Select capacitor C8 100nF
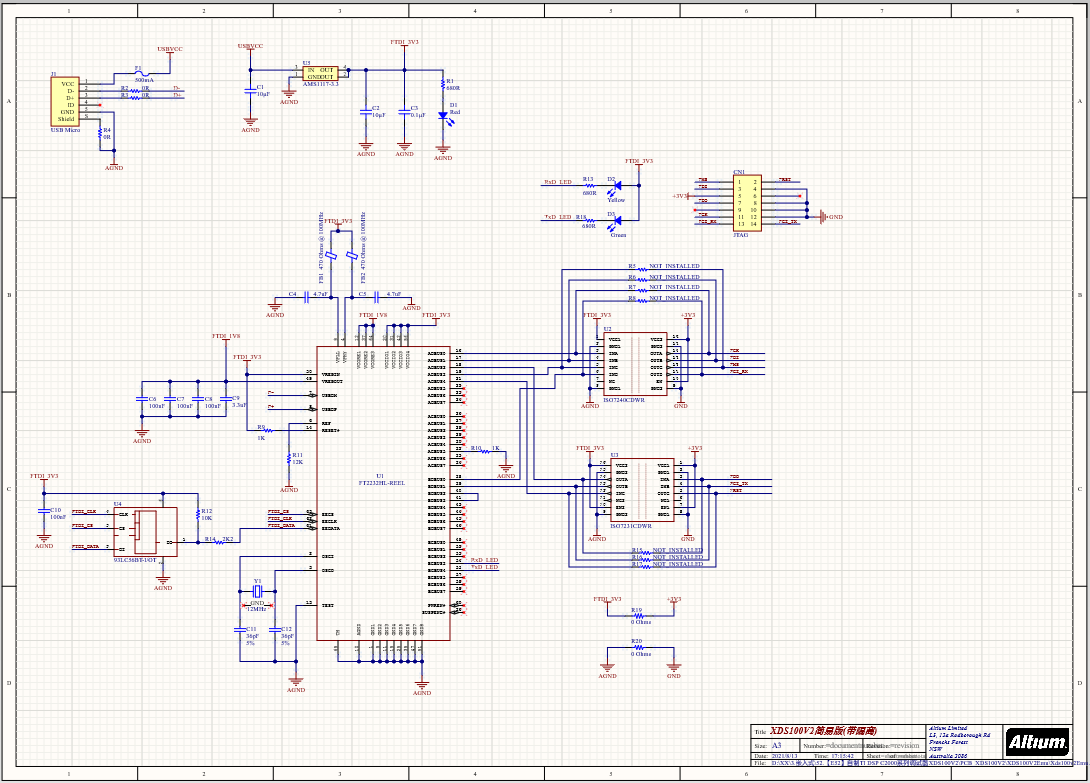The width and height of the screenshot is (1090, 783). (x=197, y=399)
